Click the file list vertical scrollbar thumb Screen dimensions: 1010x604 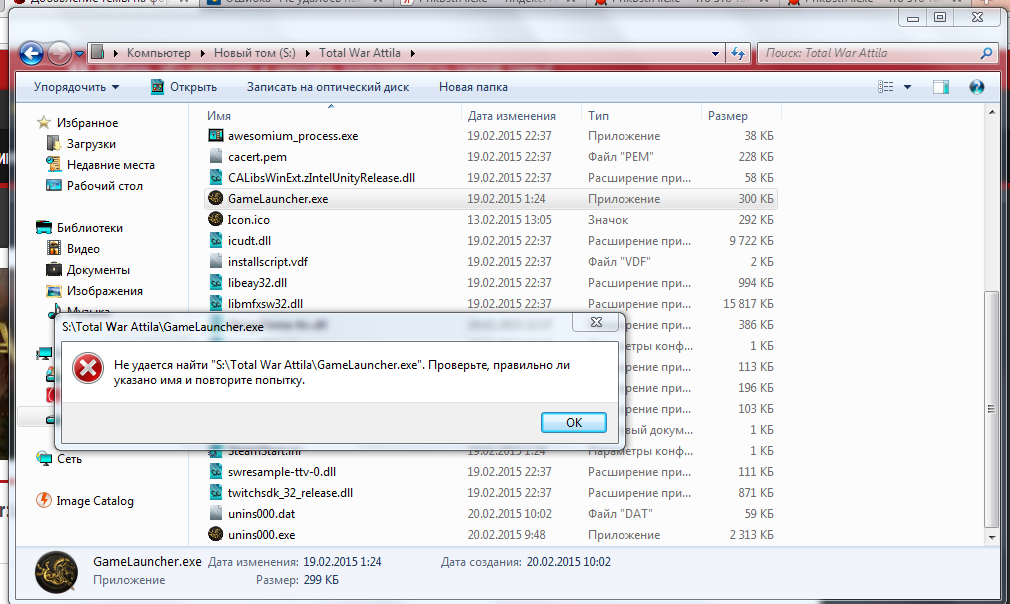[991, 409]
